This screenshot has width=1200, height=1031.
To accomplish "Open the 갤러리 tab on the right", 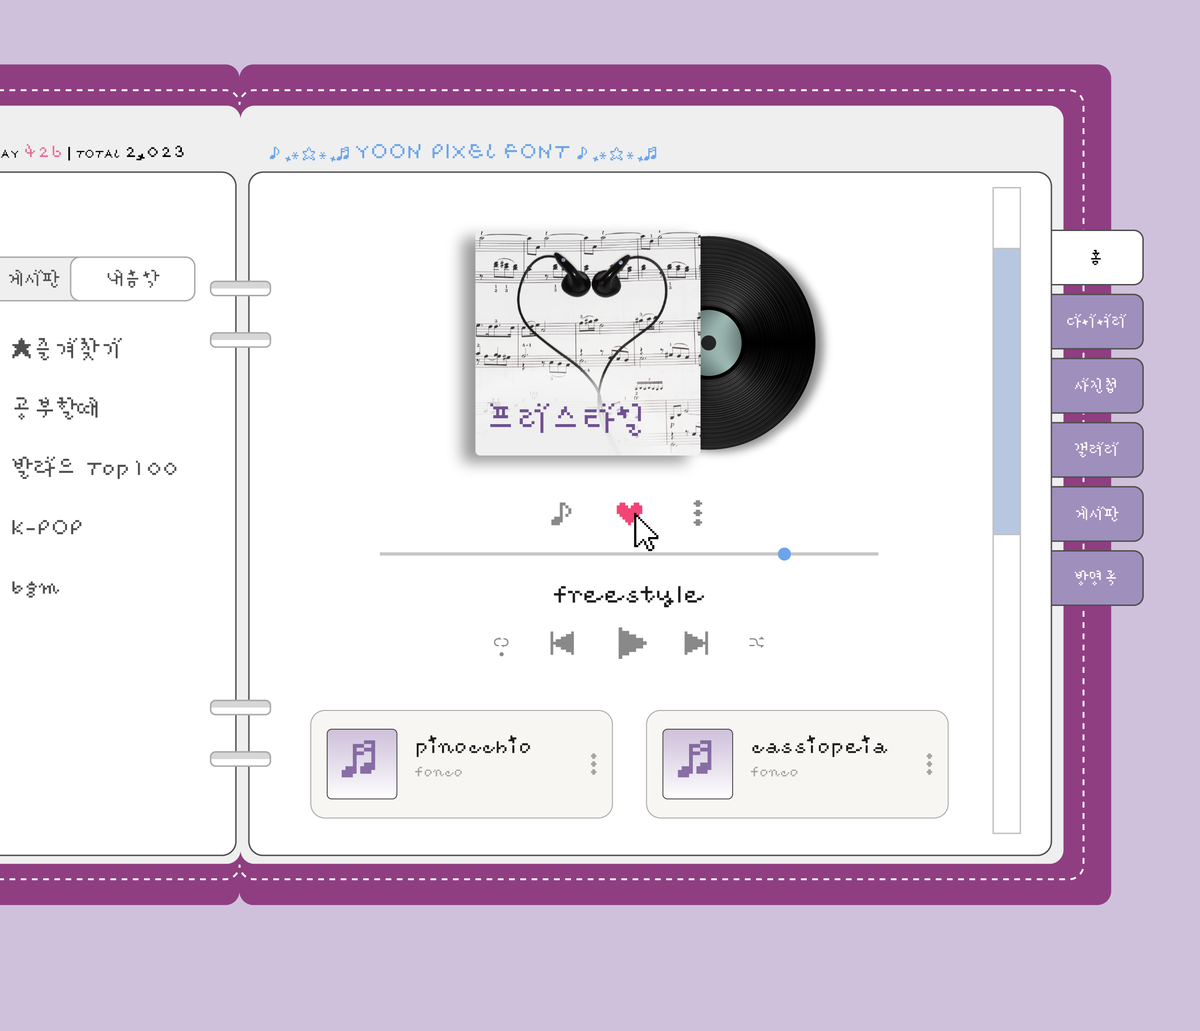I will tap(1097, 449).
